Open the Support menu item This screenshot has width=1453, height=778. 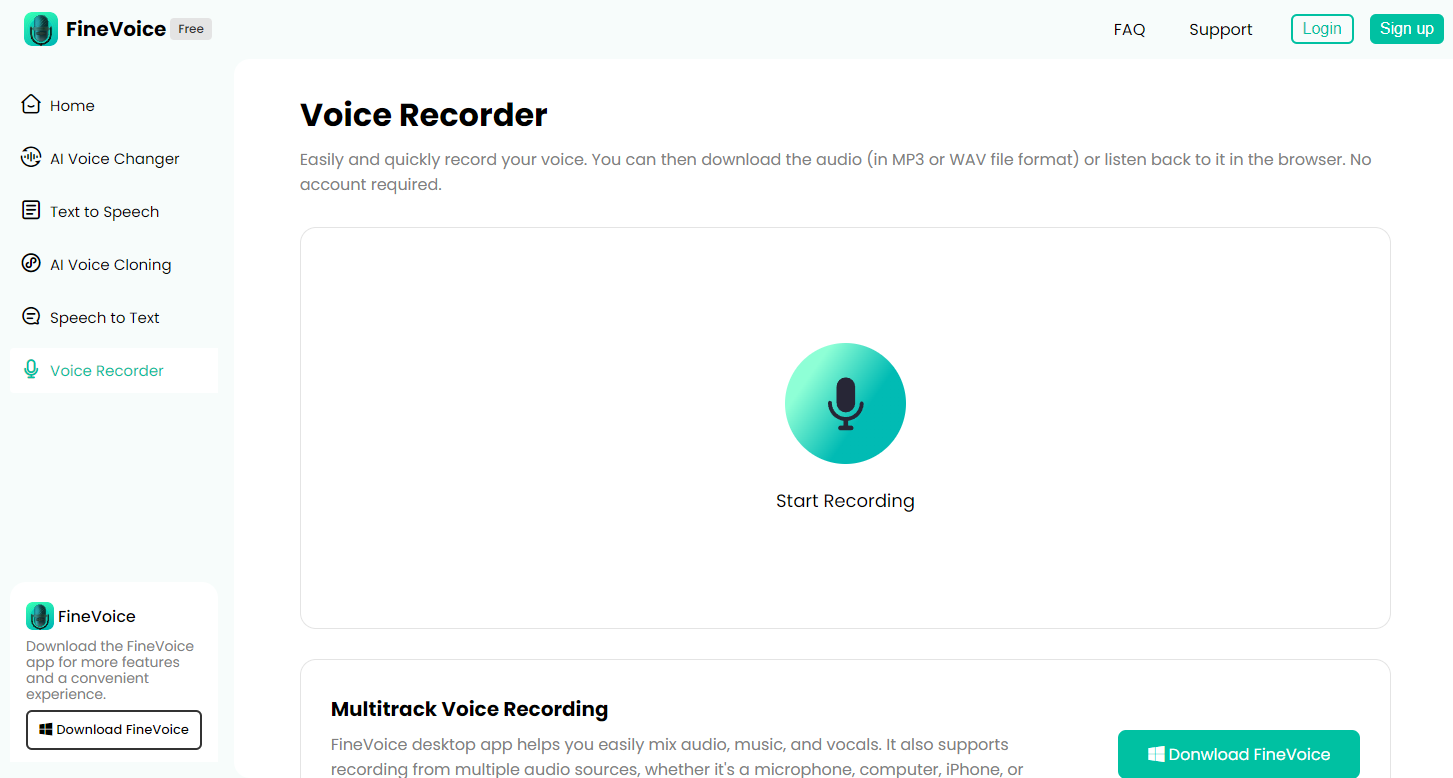(x=1220, y=29)
